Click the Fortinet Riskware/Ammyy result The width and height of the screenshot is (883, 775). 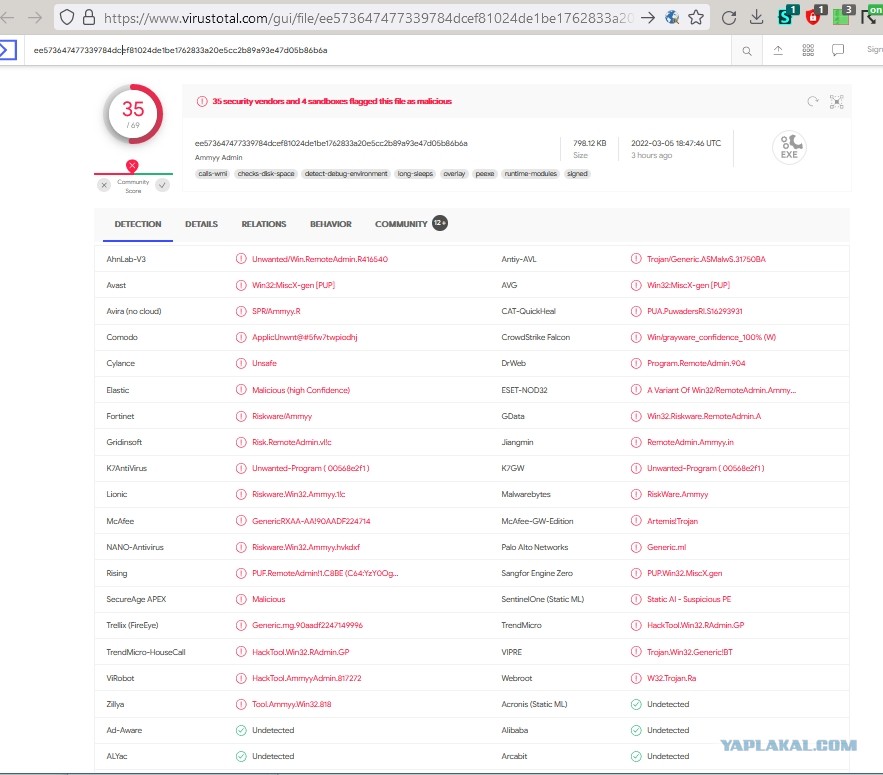coord(282,416)
